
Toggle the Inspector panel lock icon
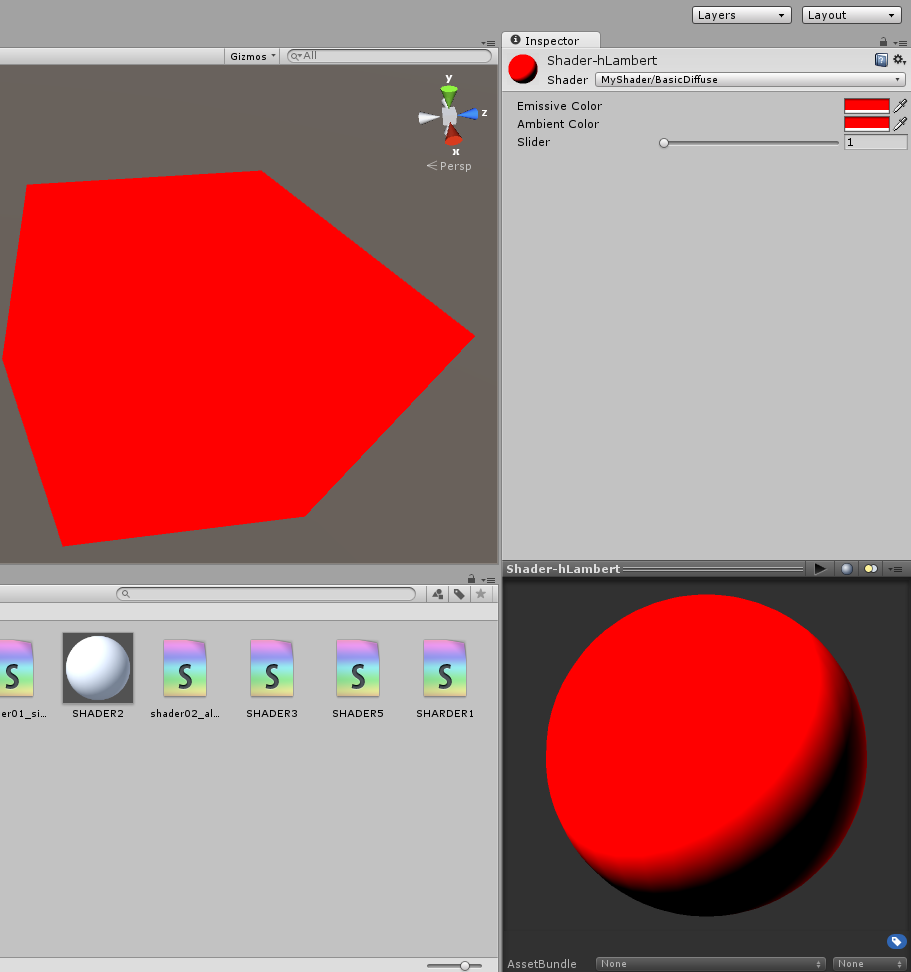(883, 42)
